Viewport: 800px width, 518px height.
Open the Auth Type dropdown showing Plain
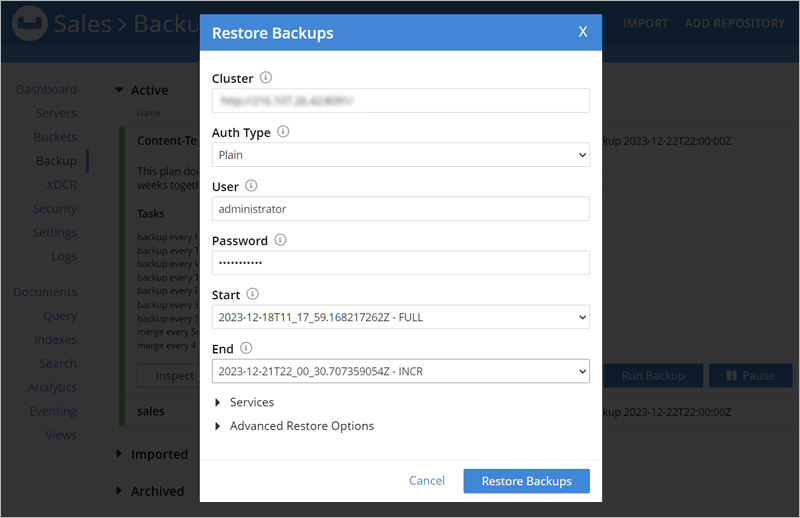(401, 155)
